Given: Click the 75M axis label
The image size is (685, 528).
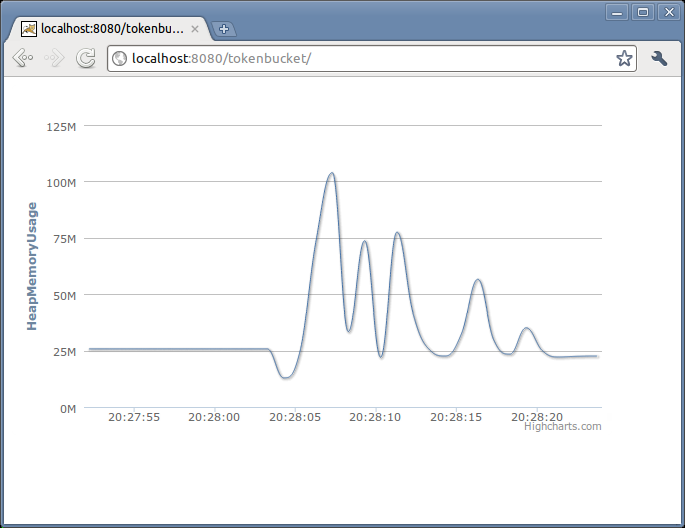Looking at the screenshot, I should click(x=65, y=239).
